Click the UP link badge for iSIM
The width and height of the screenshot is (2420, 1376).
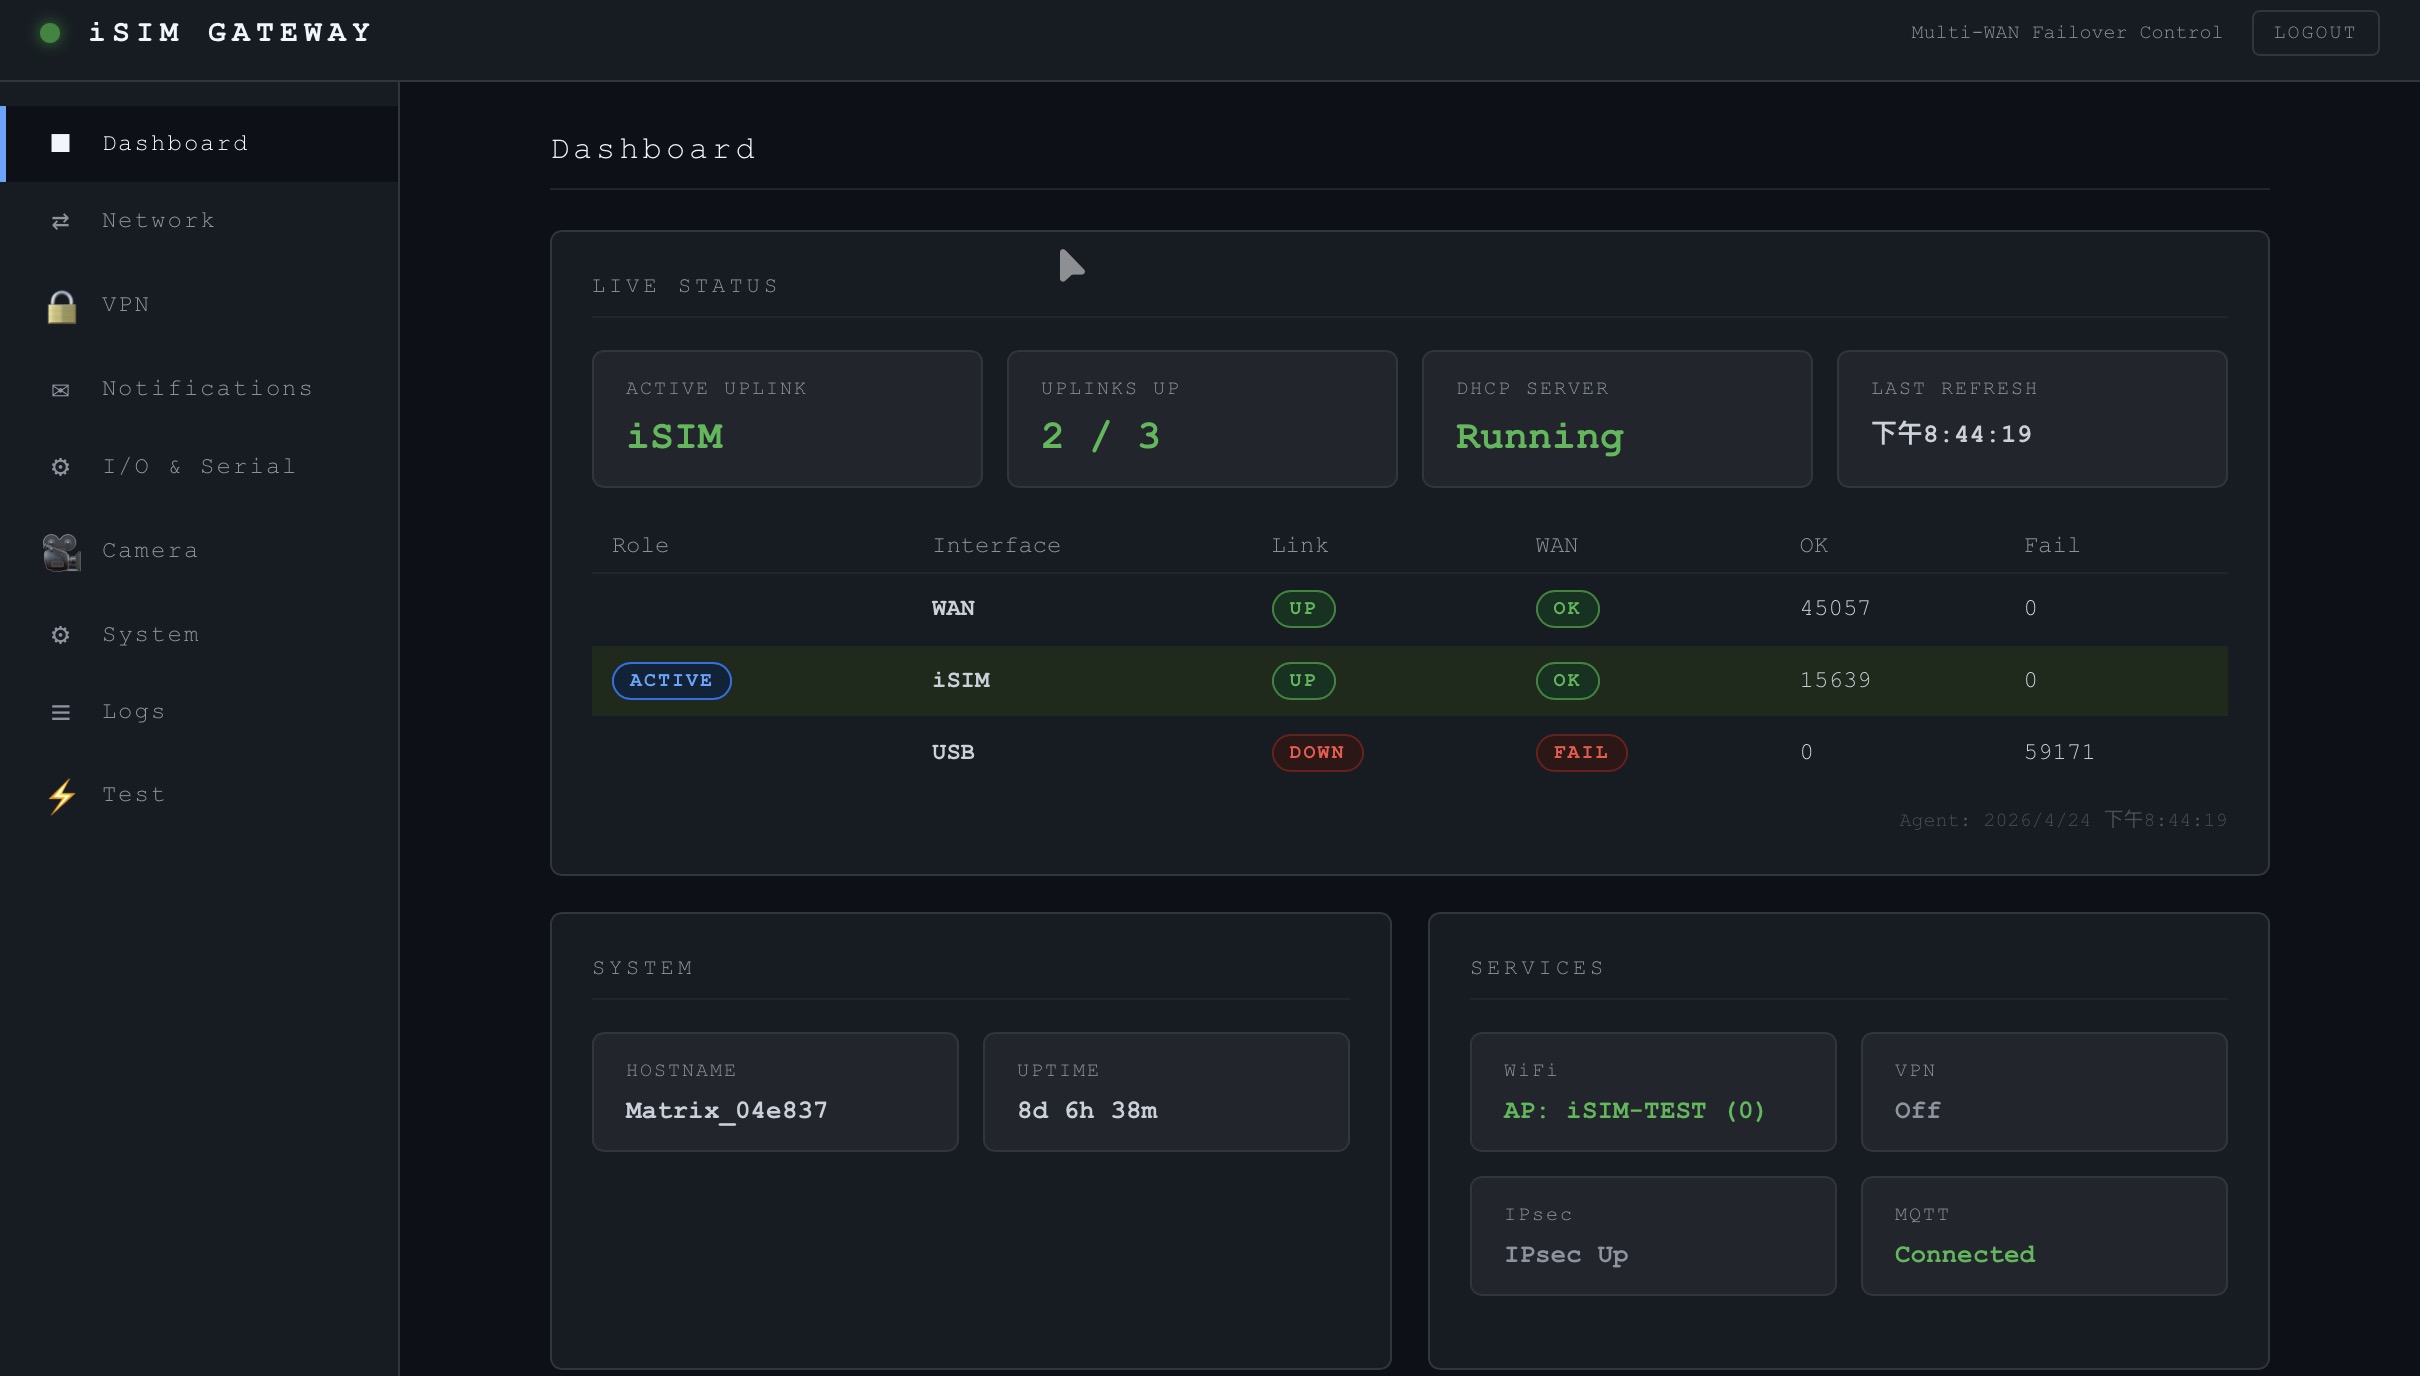pos(1303,680)
